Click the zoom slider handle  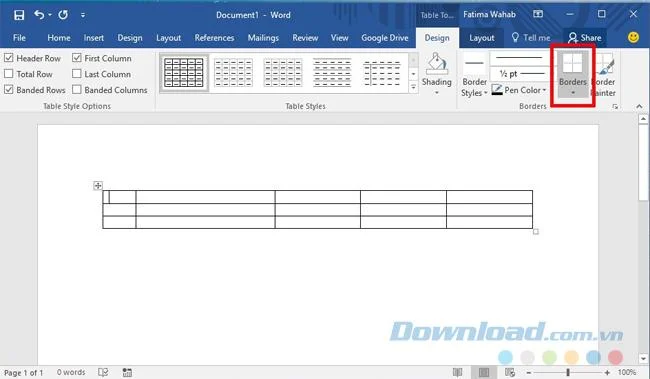tap(568, 372)
